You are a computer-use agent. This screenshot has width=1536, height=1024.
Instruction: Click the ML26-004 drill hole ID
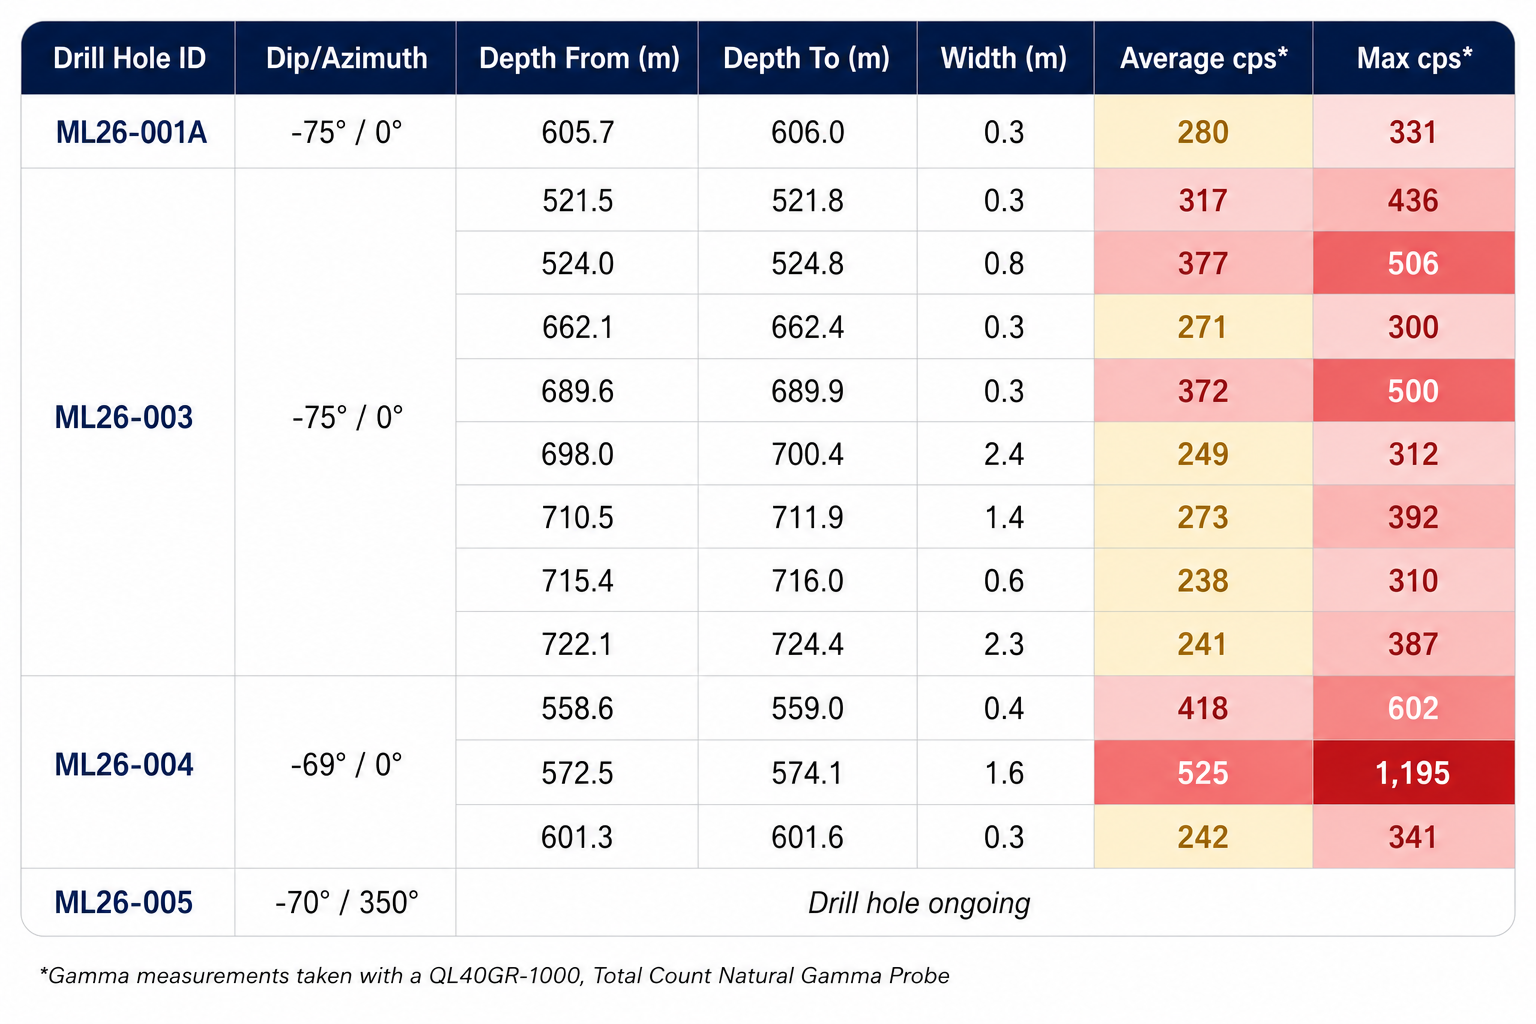(124, 765)
